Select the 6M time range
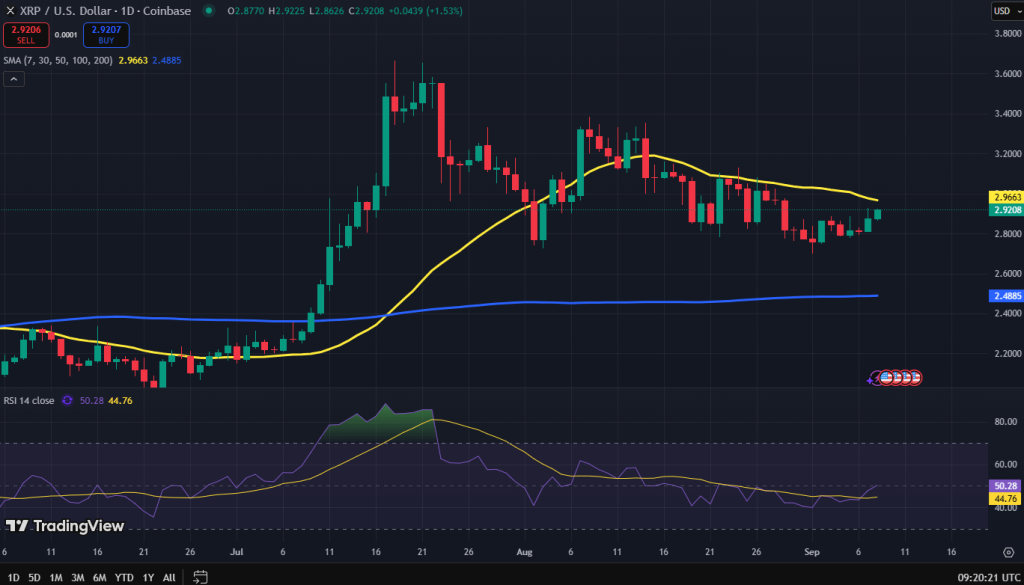1024x585 pixels. 100,577
